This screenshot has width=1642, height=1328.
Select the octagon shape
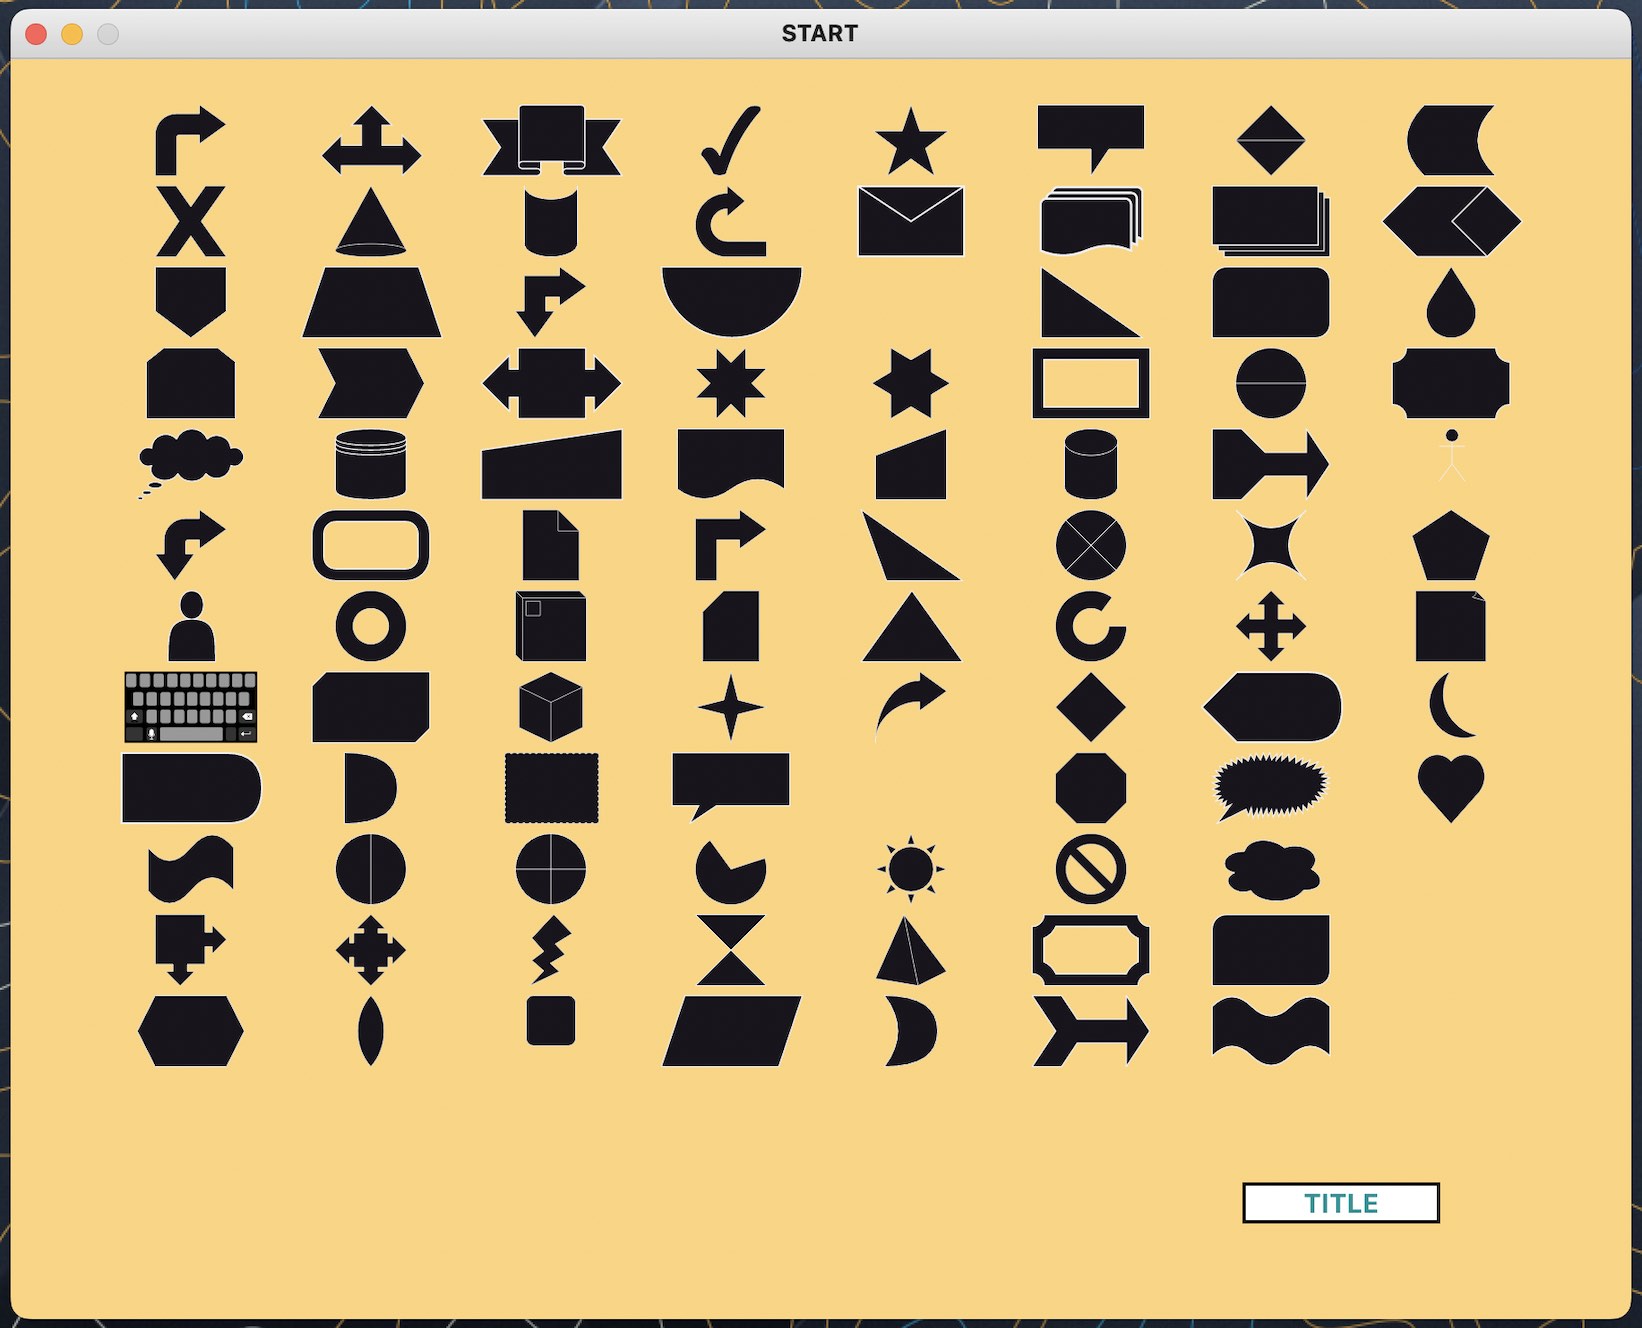click(1090, 788)
